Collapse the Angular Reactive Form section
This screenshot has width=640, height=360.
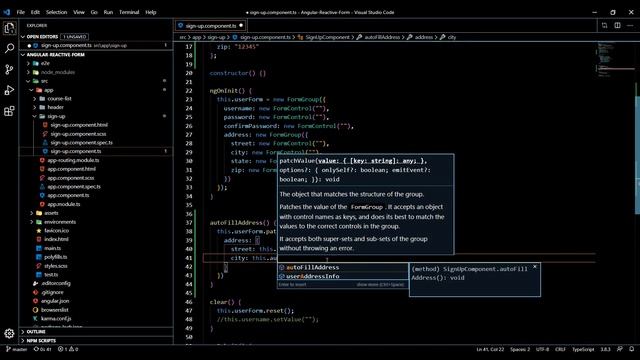(x=23, y=55)
